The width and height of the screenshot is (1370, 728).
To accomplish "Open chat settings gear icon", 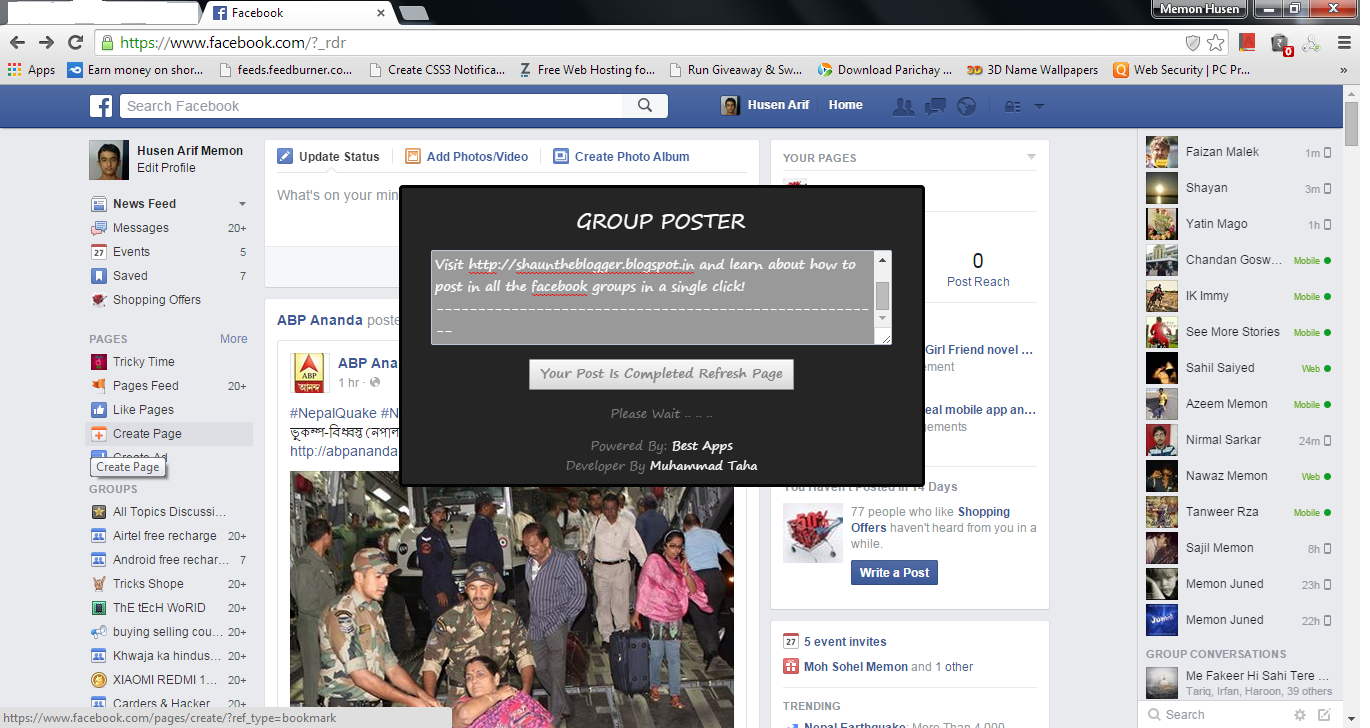I will coord(1300,715).
